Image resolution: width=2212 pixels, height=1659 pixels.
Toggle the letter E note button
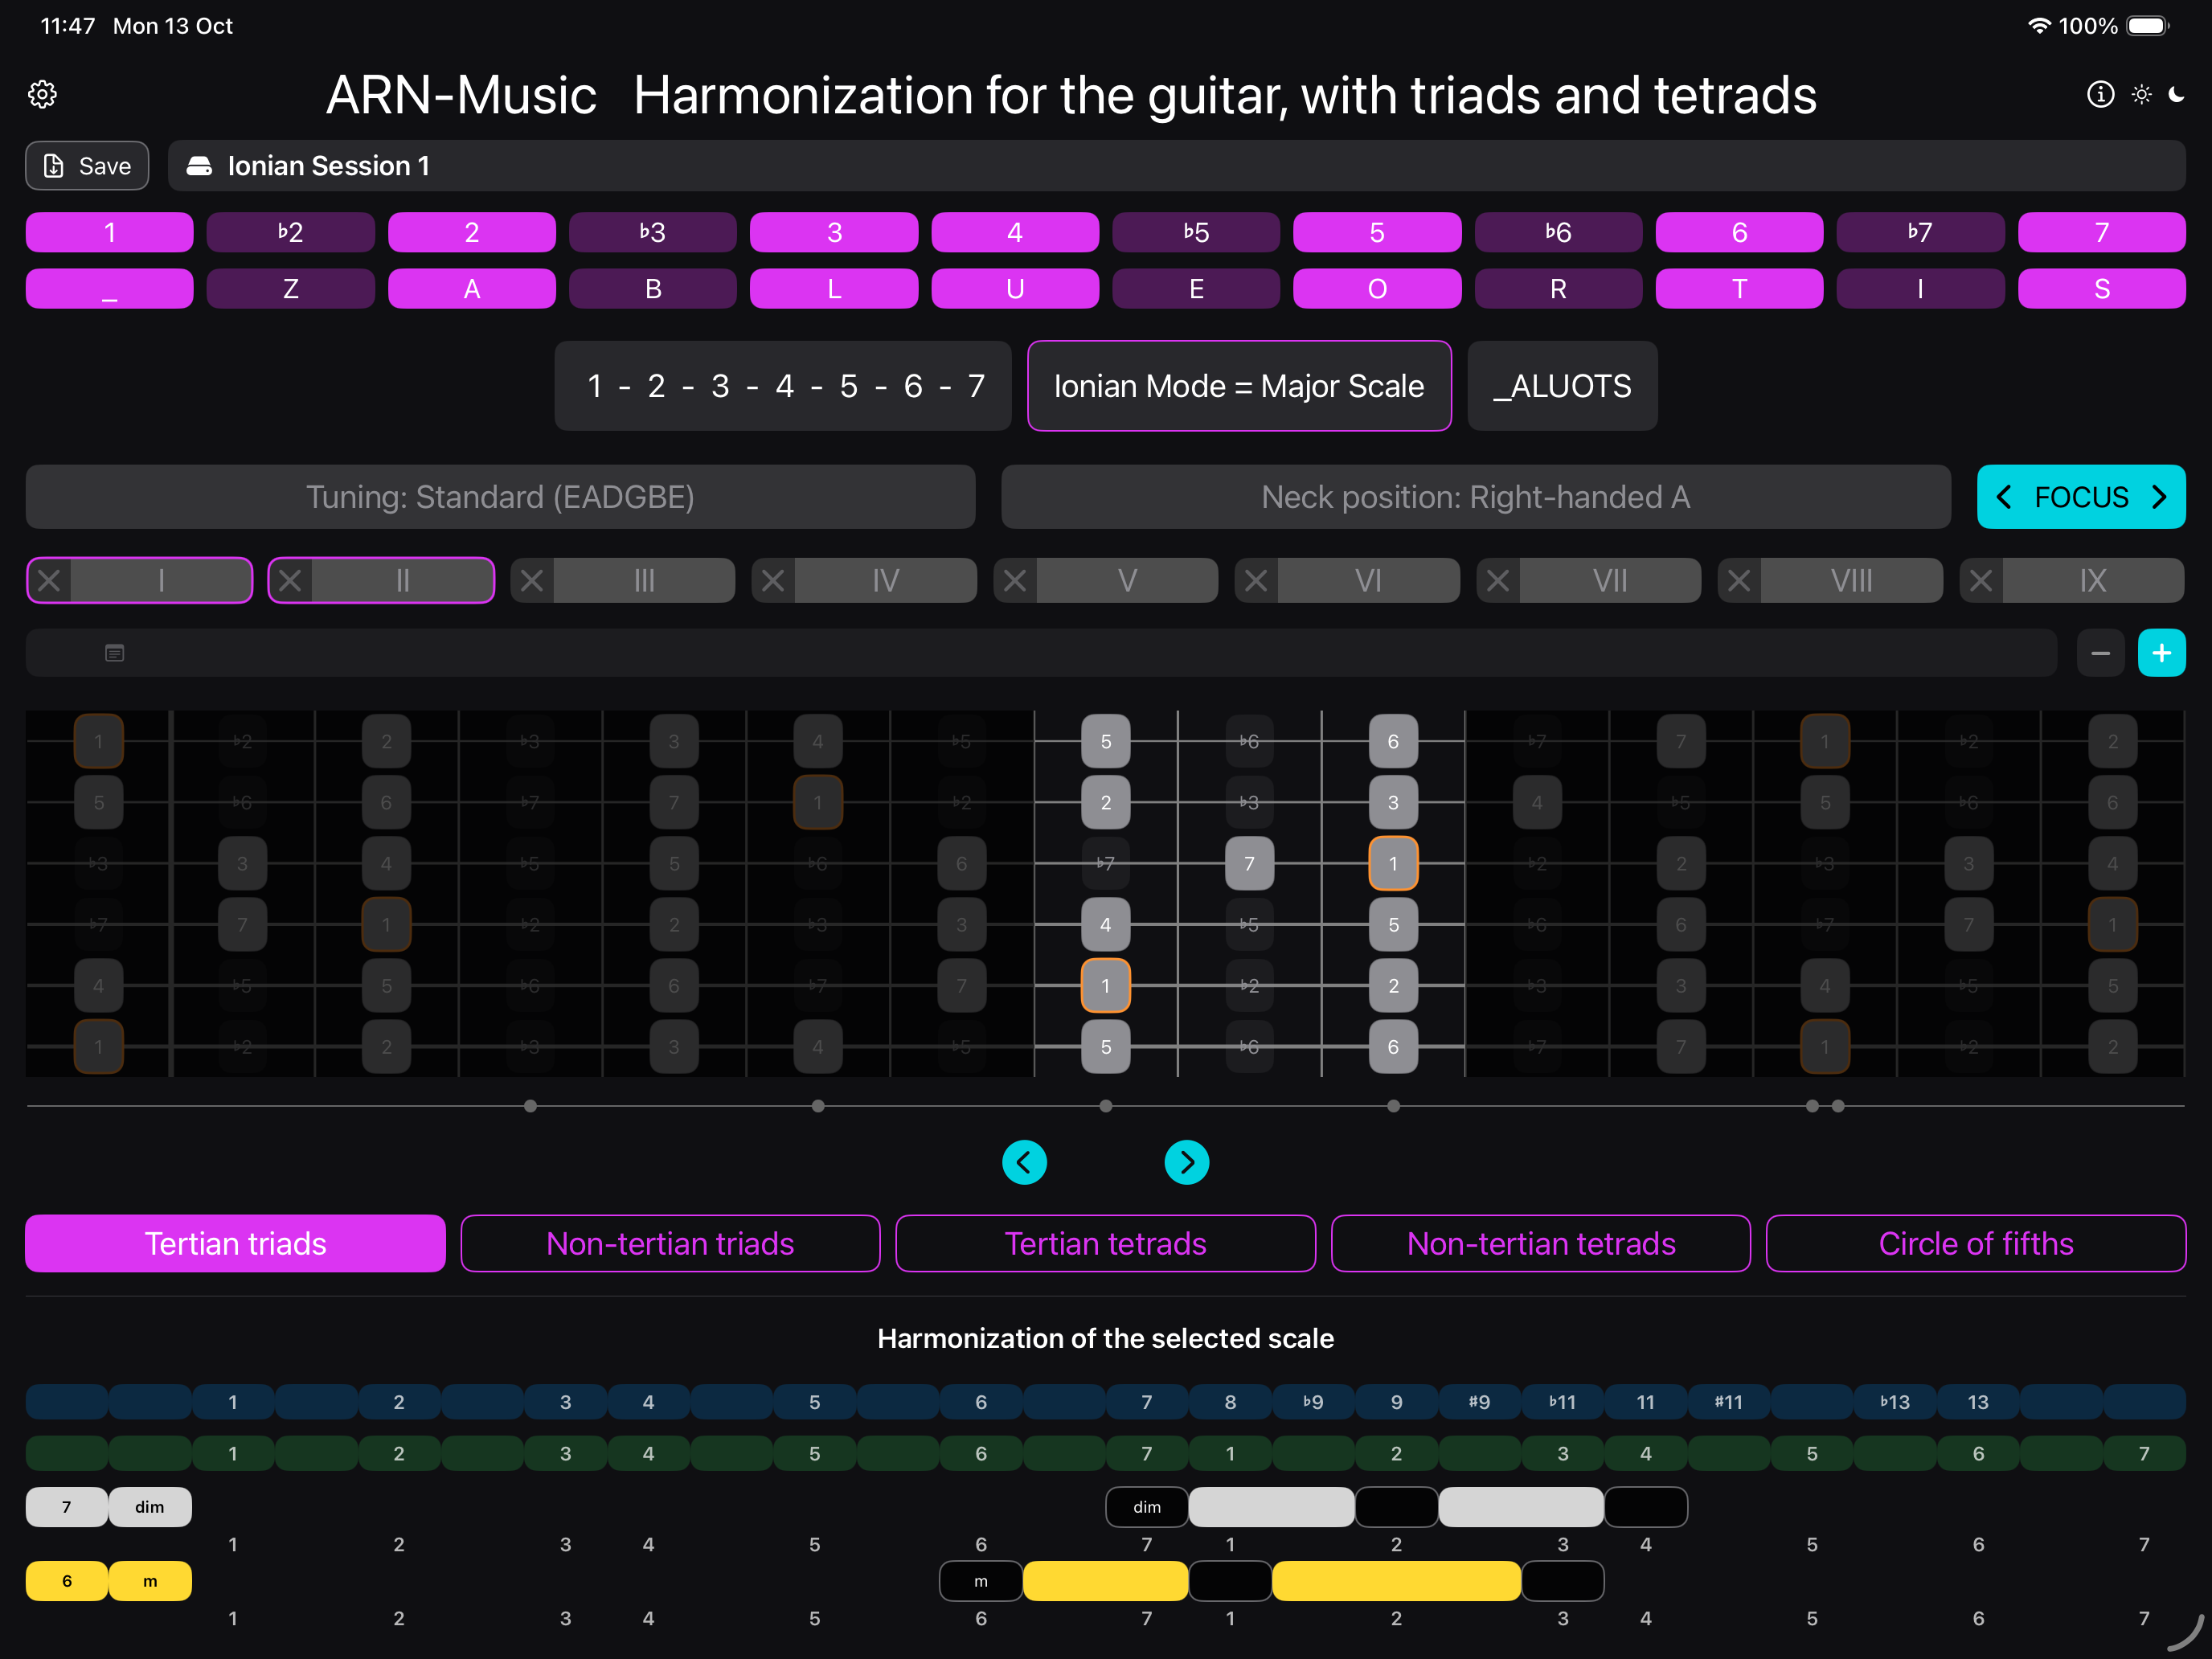(1196, 289)
